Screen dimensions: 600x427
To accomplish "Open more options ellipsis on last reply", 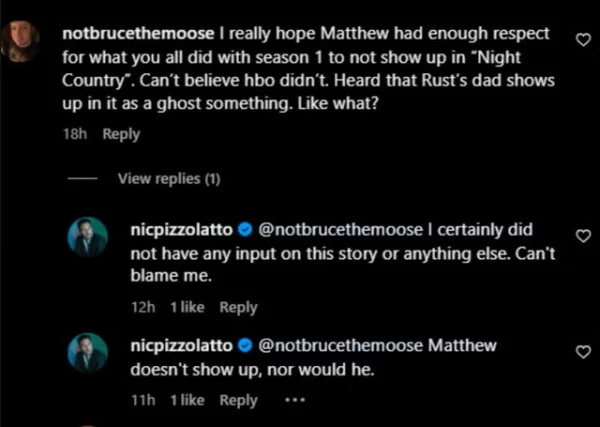I will tap(295, 400).
